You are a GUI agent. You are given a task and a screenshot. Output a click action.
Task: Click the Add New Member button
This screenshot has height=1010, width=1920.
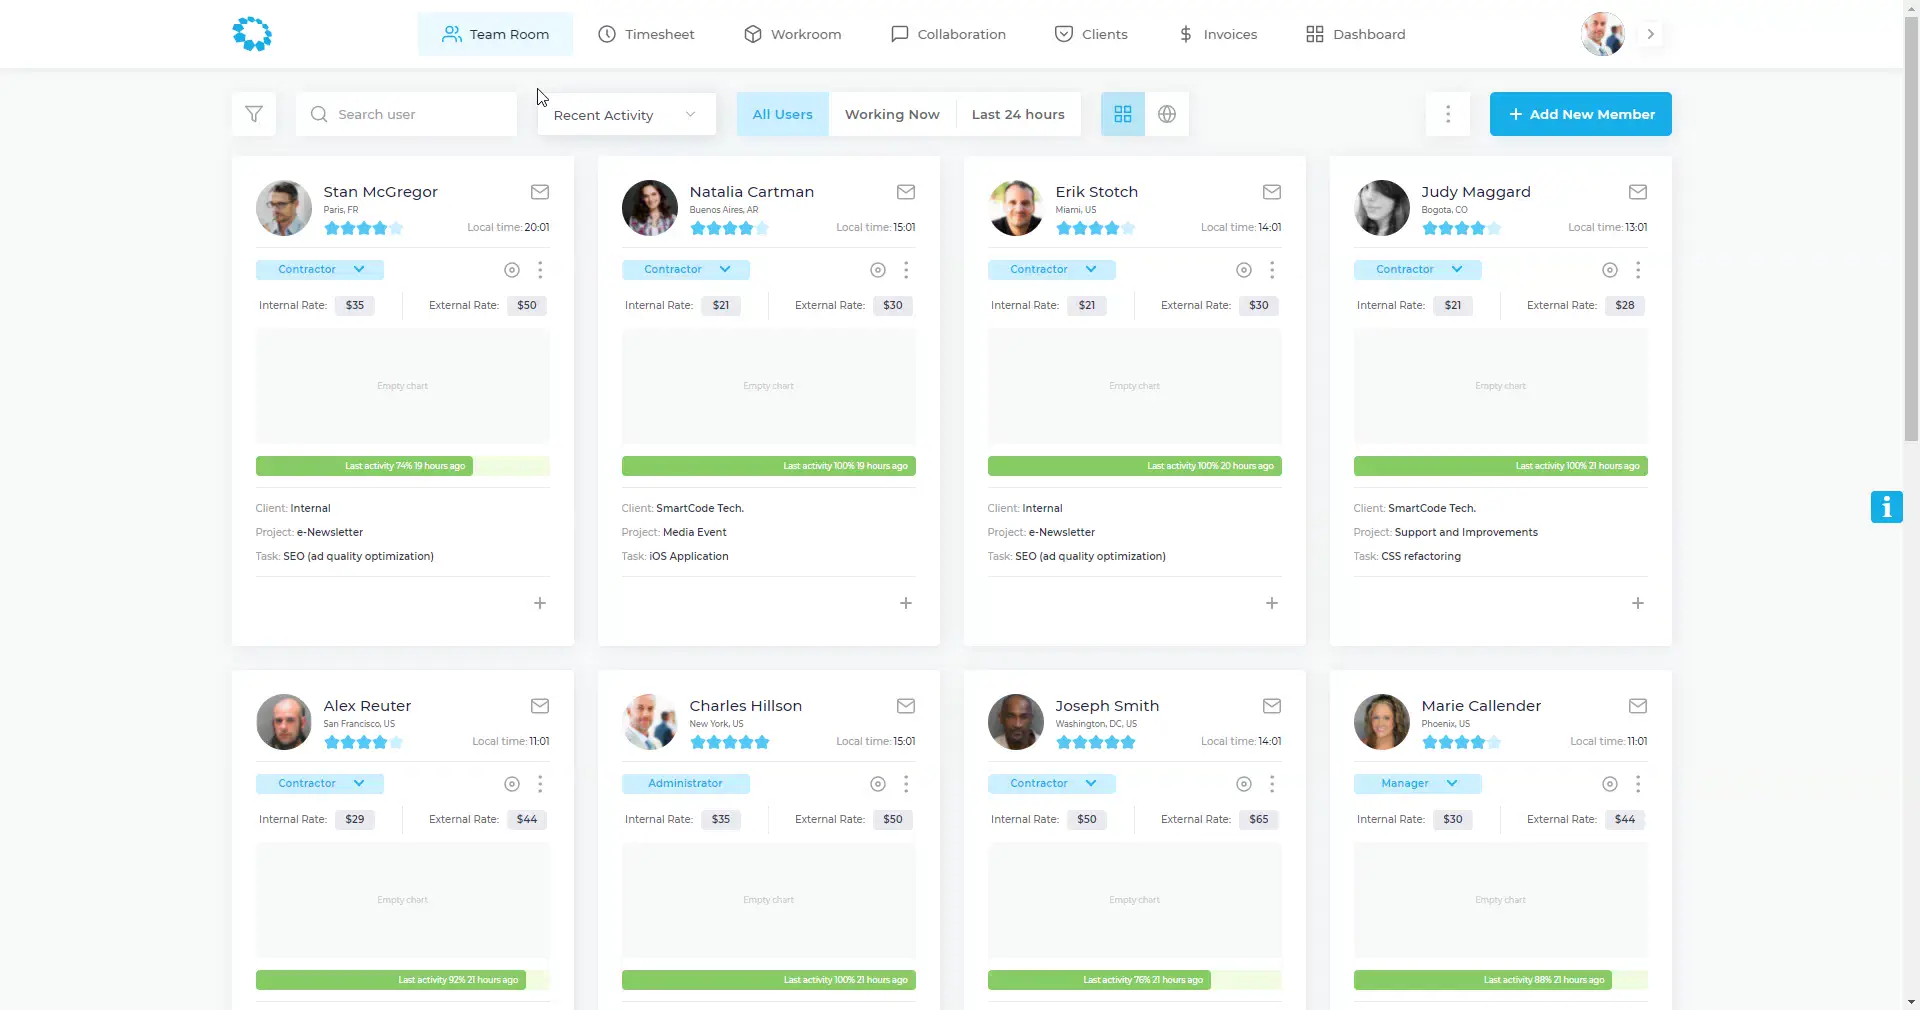pyautogui.click(x=1580, y=114)
